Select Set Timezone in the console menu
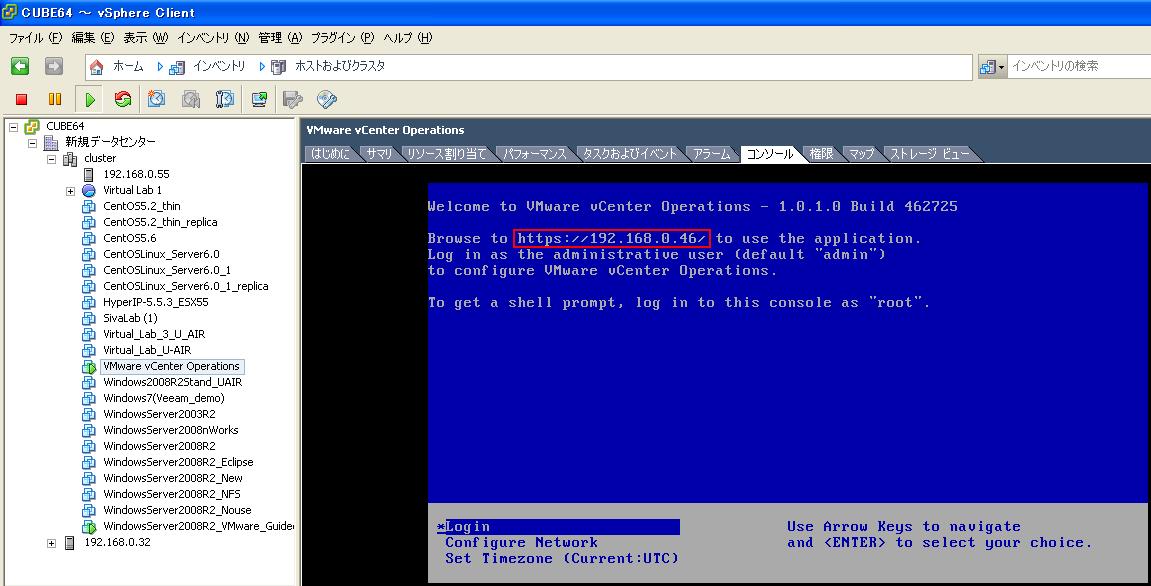The height and width of the screenshot is (586, 1151). [562, 559]
